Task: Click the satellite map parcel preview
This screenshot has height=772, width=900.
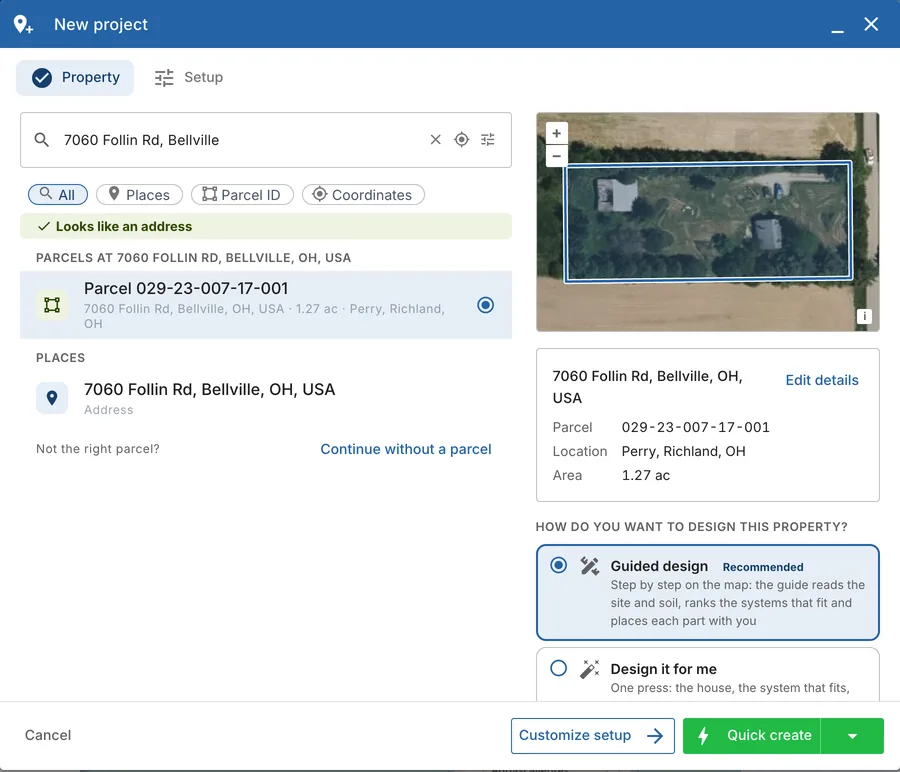Action: pos(707,222)
